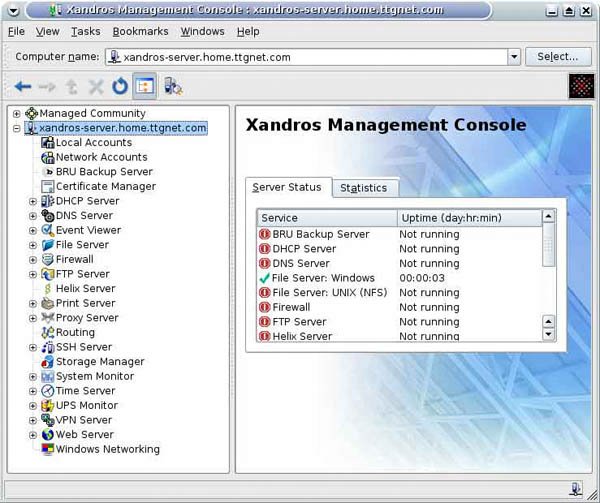
Task: Click the Back arrow in the toolbar
Action: [x=22, y=87]
